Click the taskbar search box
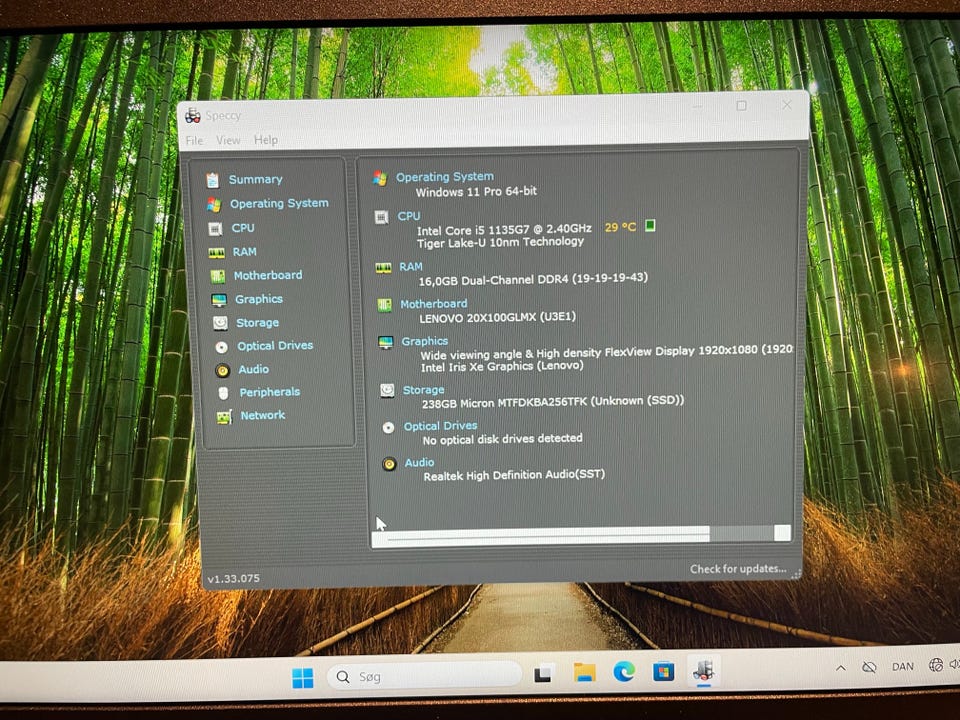Screen dimensions: 960x720 [425, 676]
